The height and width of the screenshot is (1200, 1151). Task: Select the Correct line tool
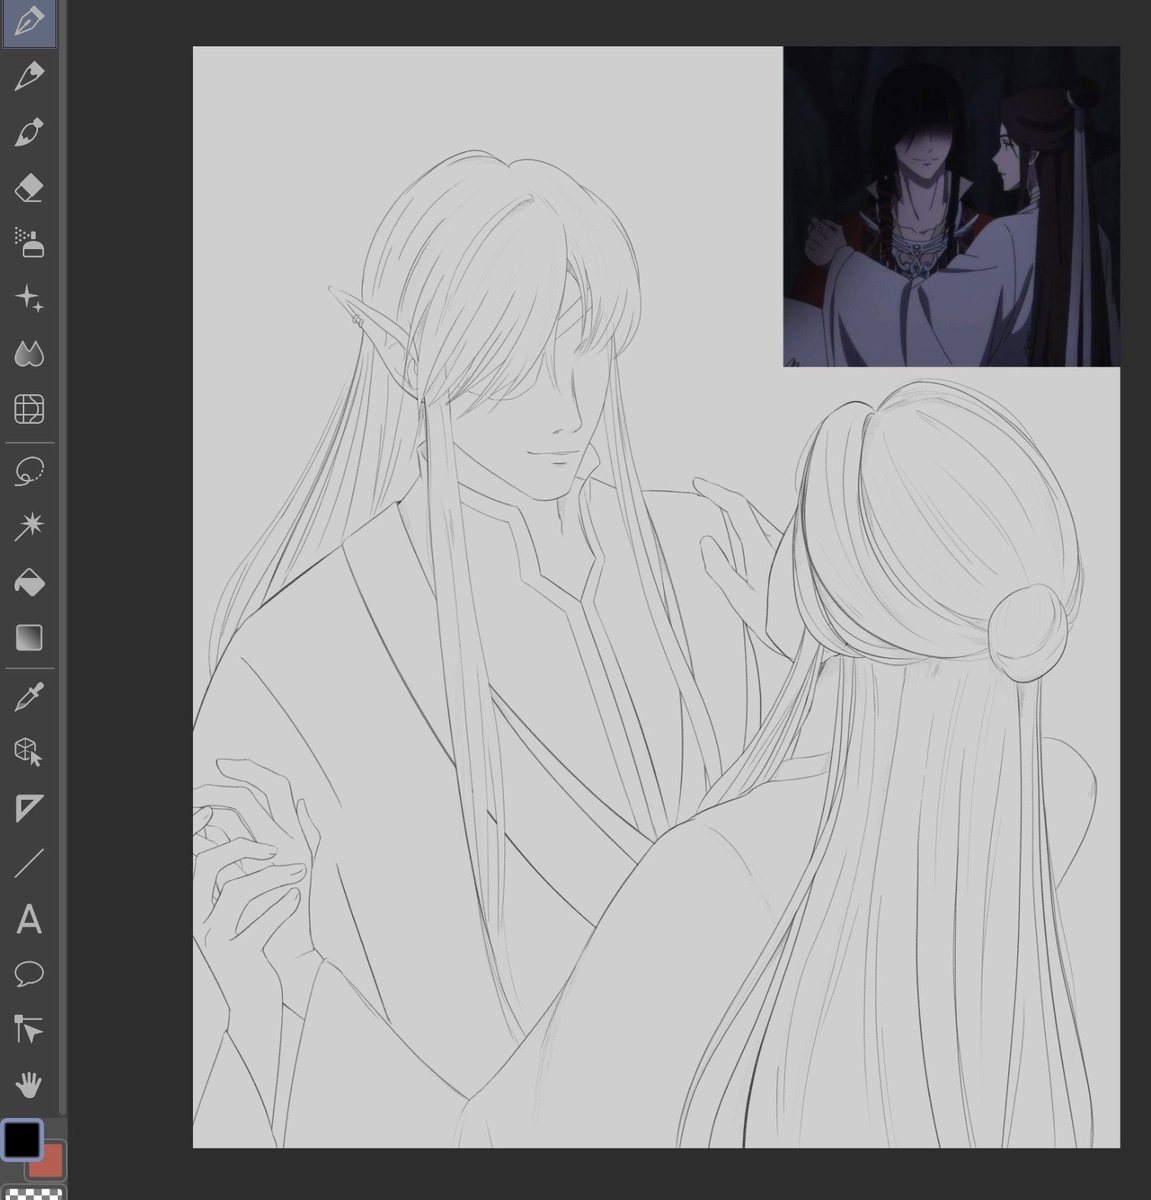point(29,1029)
